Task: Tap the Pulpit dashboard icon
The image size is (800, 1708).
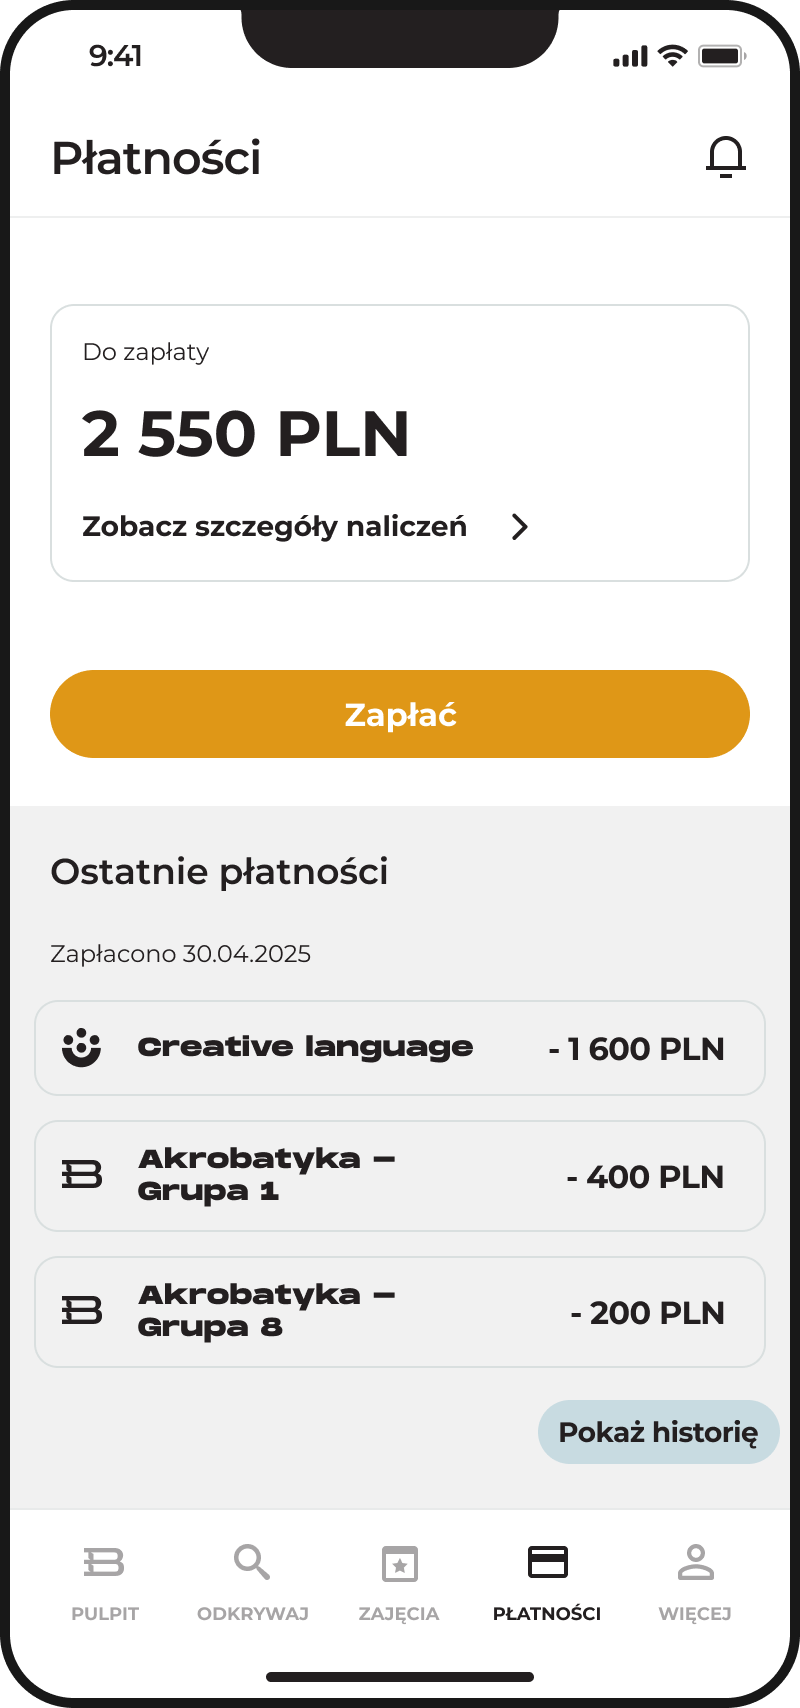Action: tap(104, 1562)
